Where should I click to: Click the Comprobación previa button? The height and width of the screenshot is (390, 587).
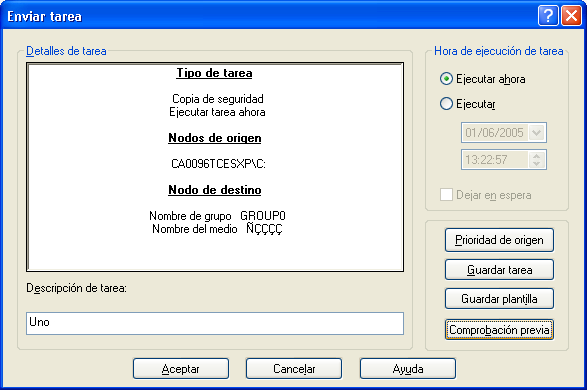pyautogui.click(x=499, y=330)
